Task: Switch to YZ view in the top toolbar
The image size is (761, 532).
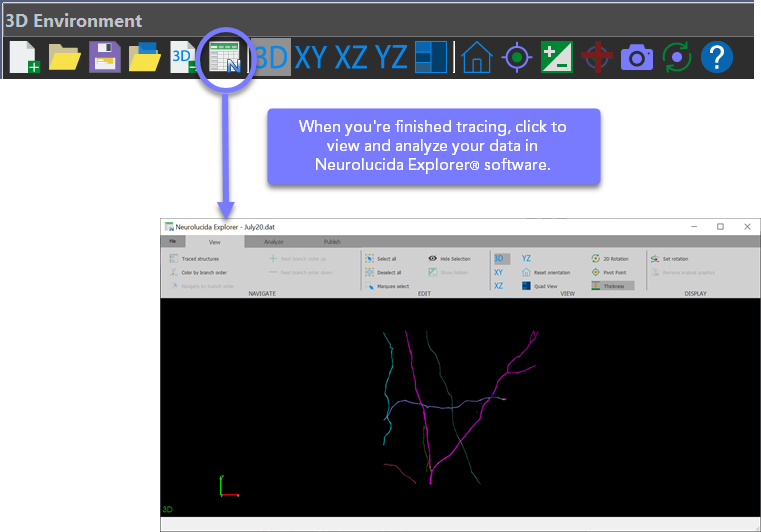Action: [x=390, y=57]
